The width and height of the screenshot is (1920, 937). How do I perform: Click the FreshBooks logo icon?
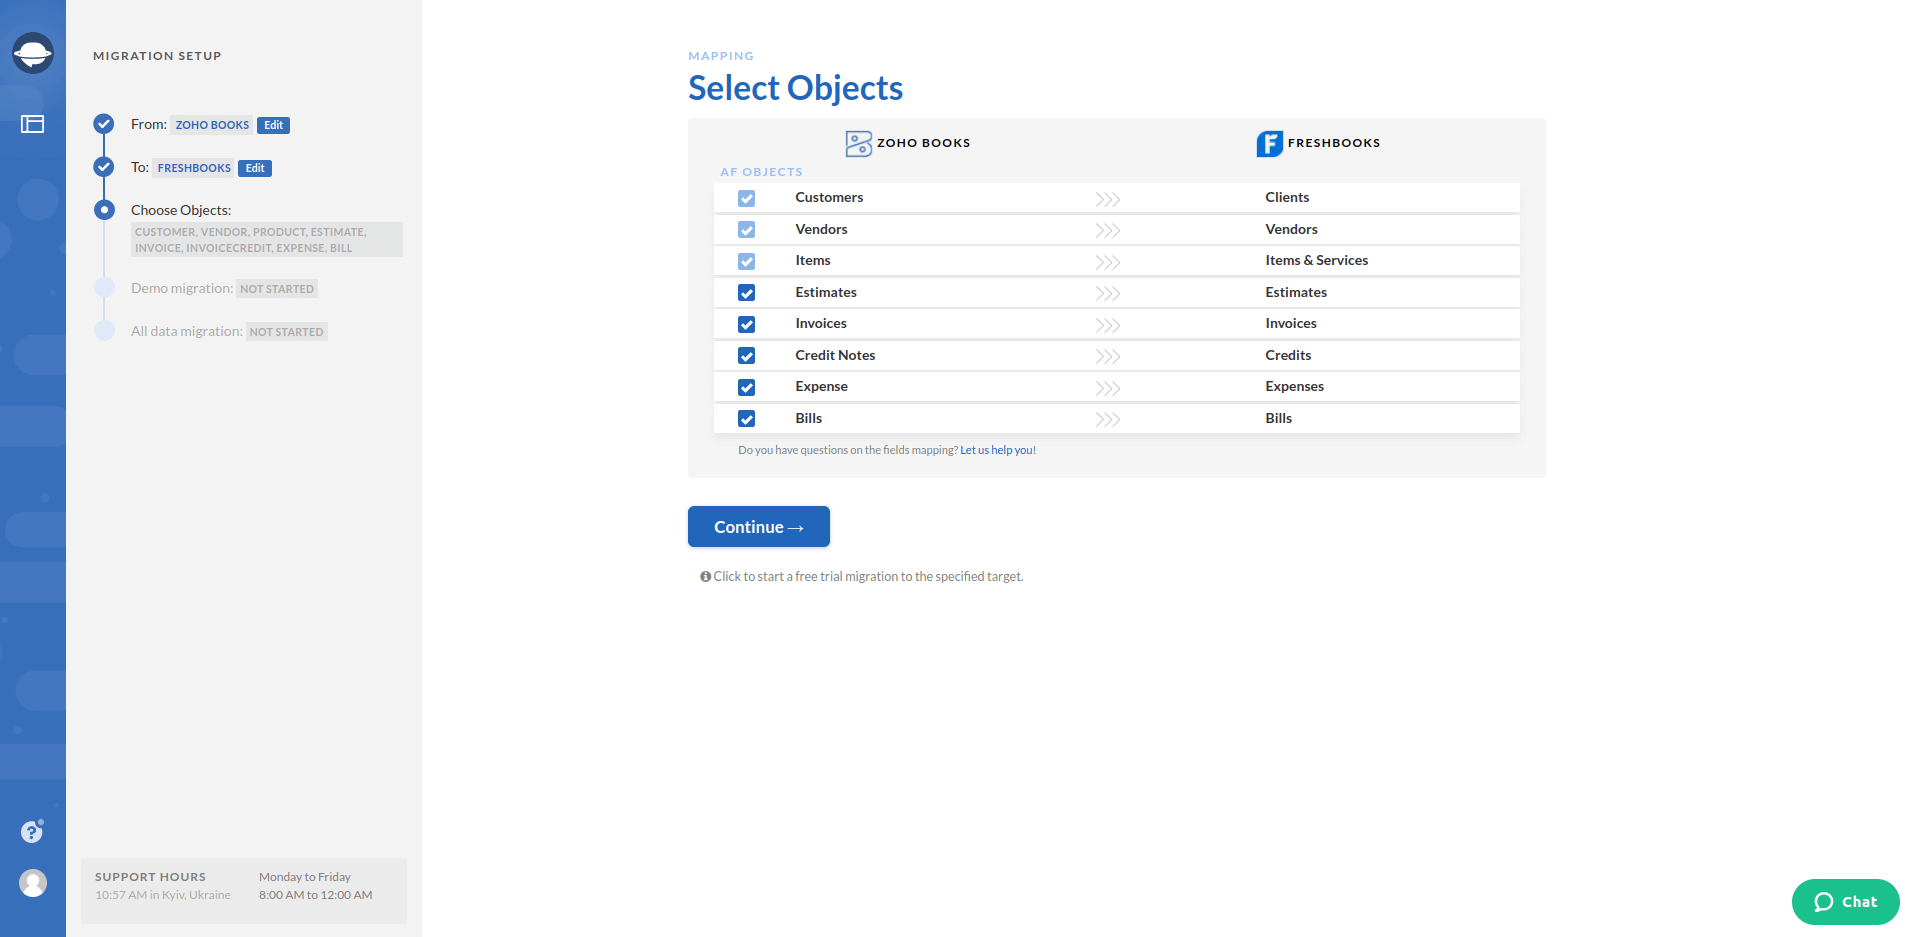coord(1269,144)
